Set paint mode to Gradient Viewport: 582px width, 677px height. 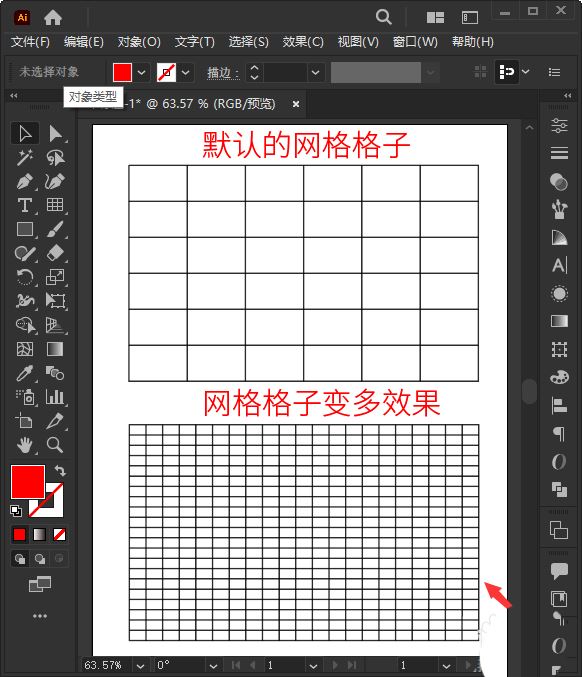point(39,535)
